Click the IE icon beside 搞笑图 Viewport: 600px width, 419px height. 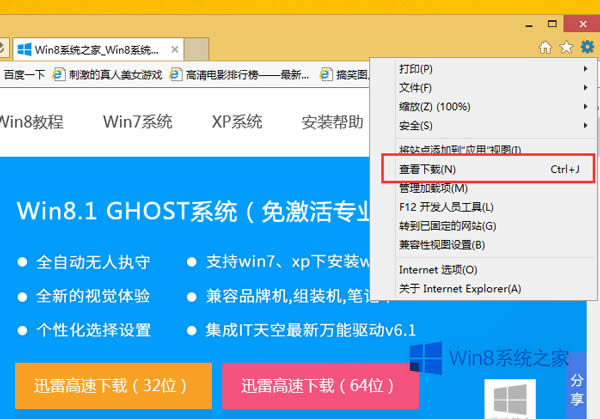coord(326,74)
